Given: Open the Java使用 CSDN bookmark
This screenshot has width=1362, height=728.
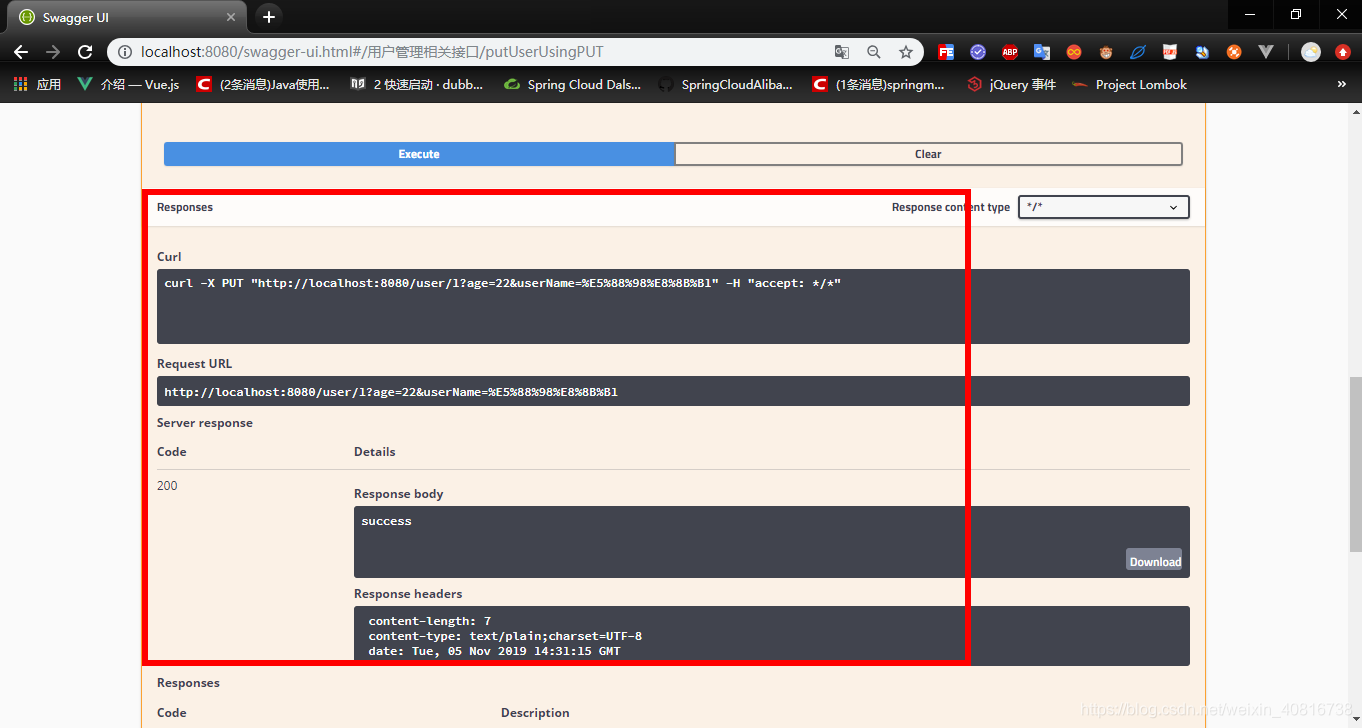Looking at the screenshot, I should pos(264,85).
